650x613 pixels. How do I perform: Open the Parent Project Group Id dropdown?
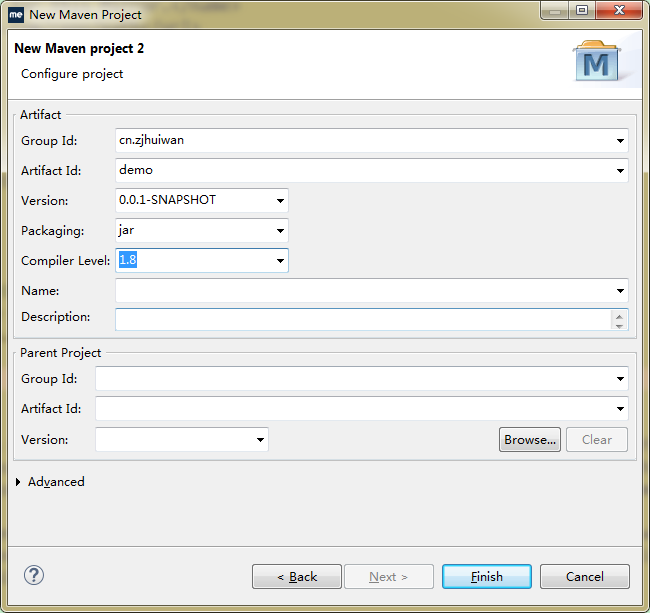tap(620, 379)
